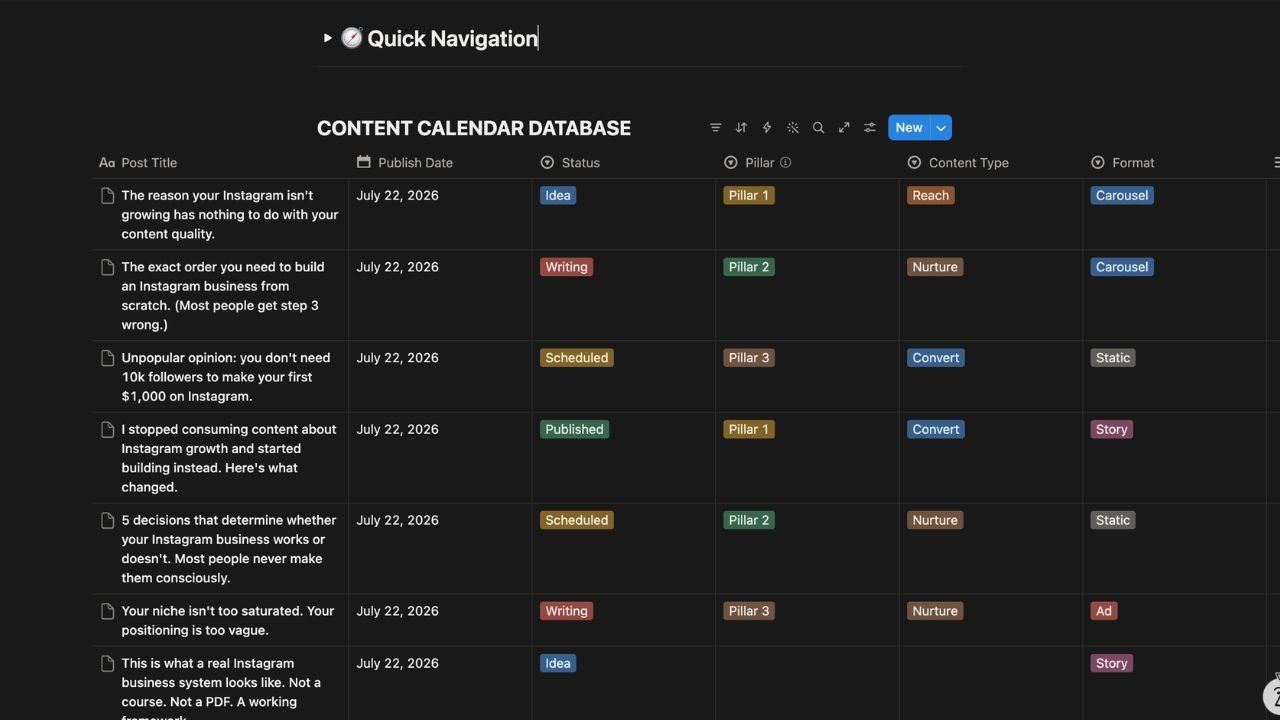Open view settings via the sliders icon
This screenshot has height=720, width=1280.
(869, 127)
